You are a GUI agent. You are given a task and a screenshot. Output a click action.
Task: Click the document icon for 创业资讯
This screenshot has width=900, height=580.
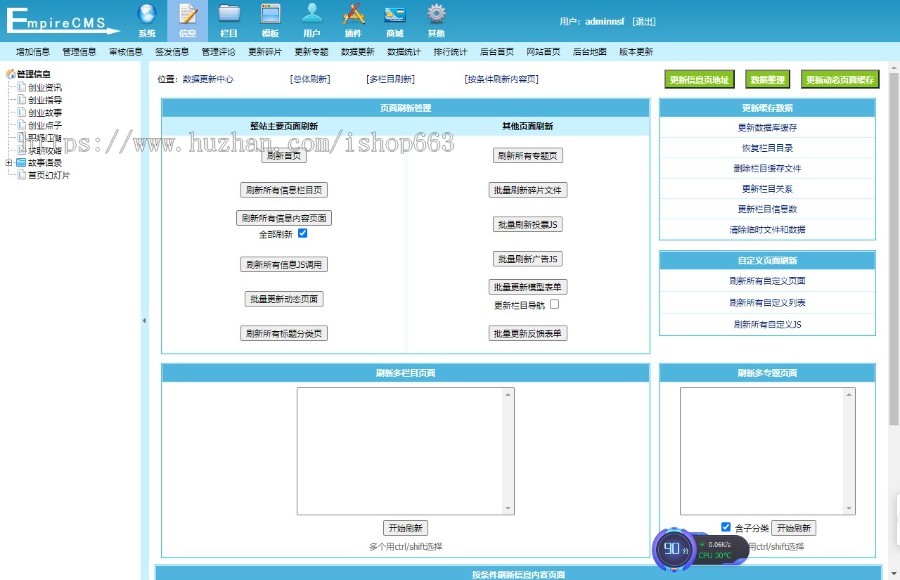(x=22, y=87)
